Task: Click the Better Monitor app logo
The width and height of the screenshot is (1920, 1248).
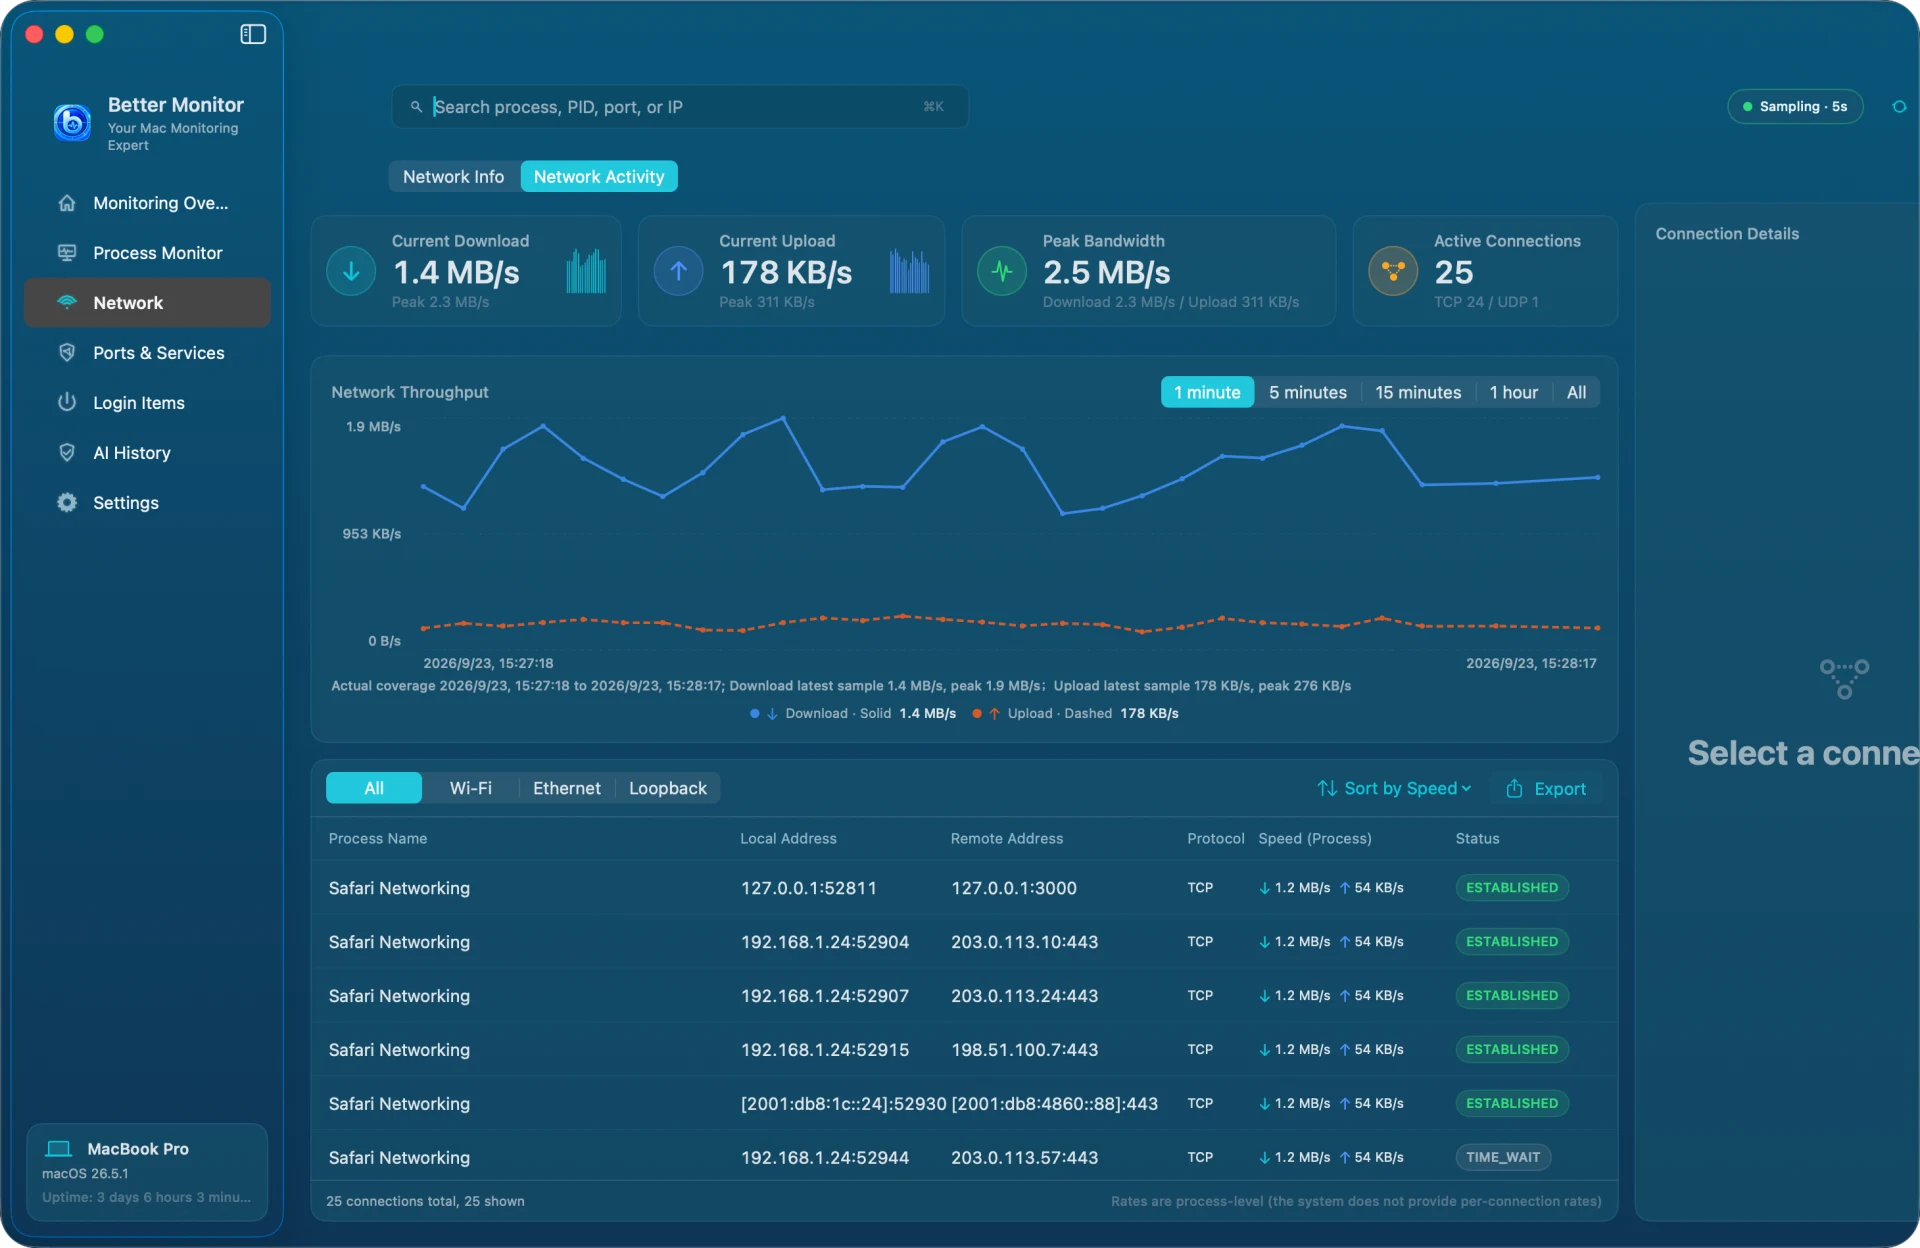Action: [72, 122]
